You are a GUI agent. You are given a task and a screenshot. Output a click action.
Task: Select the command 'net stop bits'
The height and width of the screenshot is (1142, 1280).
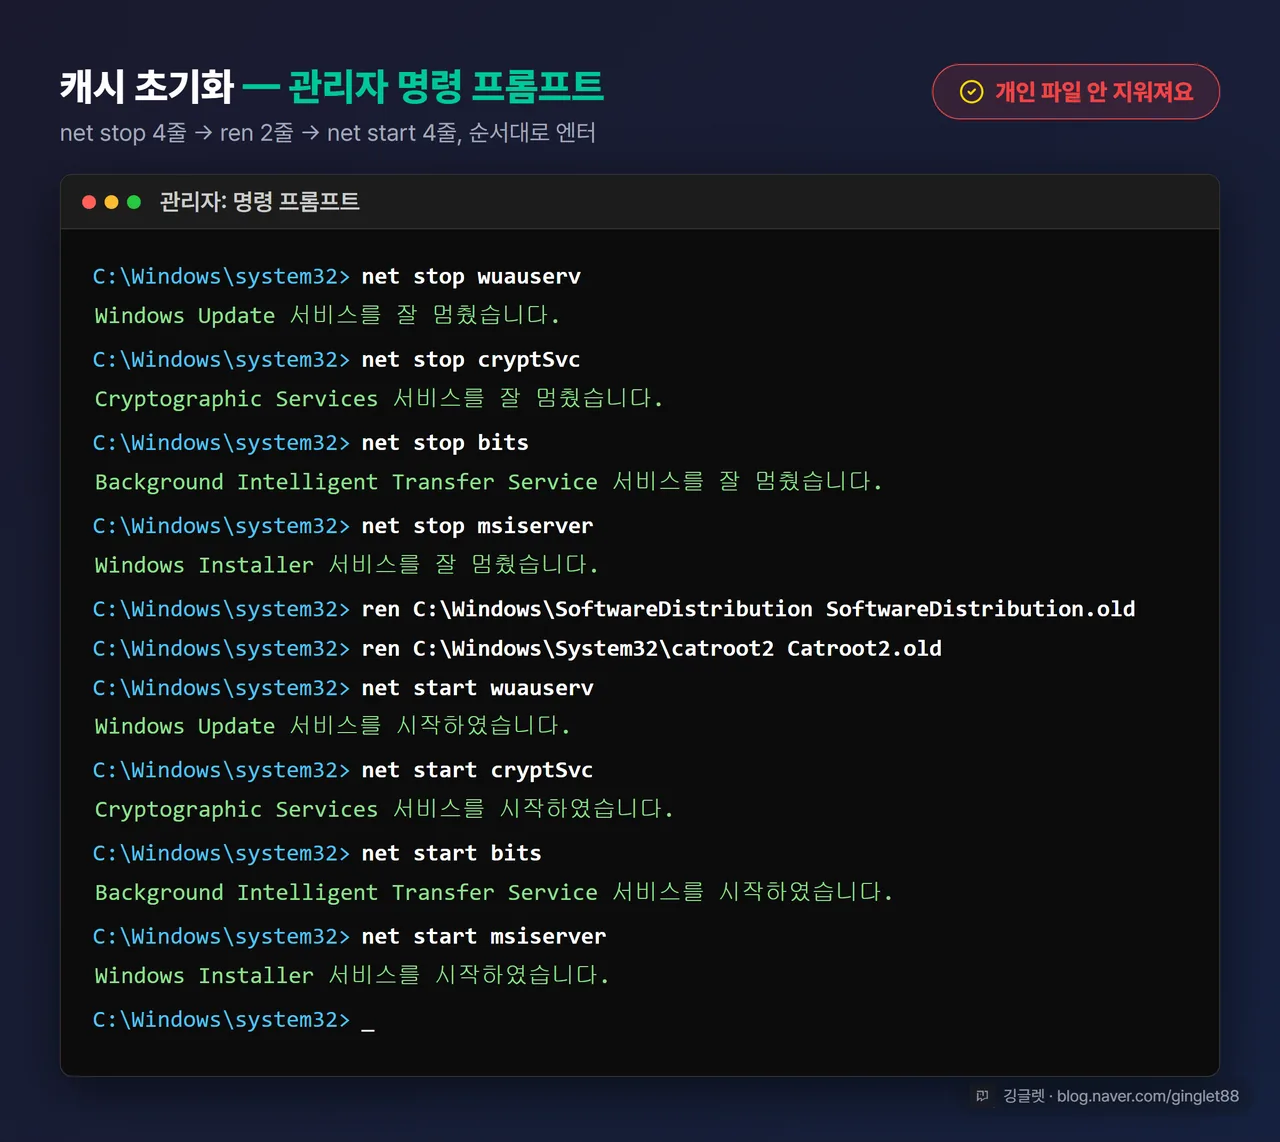point(445,443)
